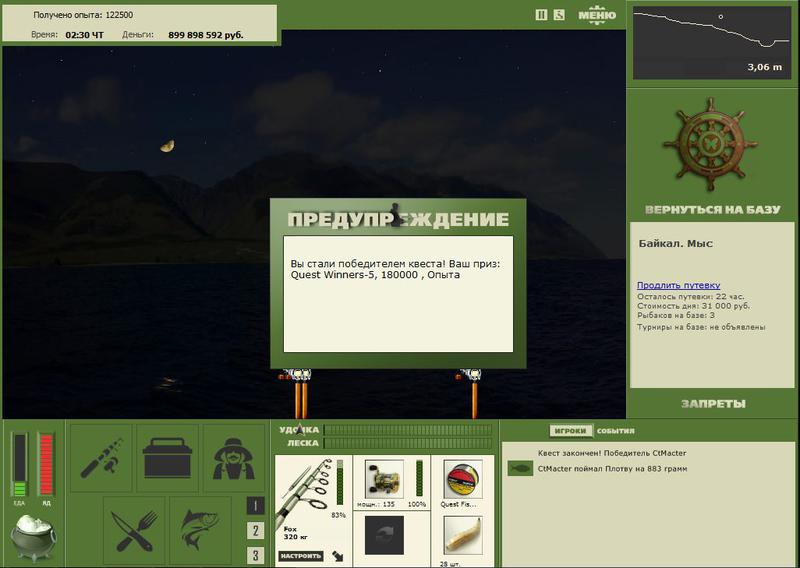The height and width of the screenshot is (568, 800).
Task: Click the ПРЕДУПРЕЖДЕНИЕ dialog title
Action: [398, 219]
